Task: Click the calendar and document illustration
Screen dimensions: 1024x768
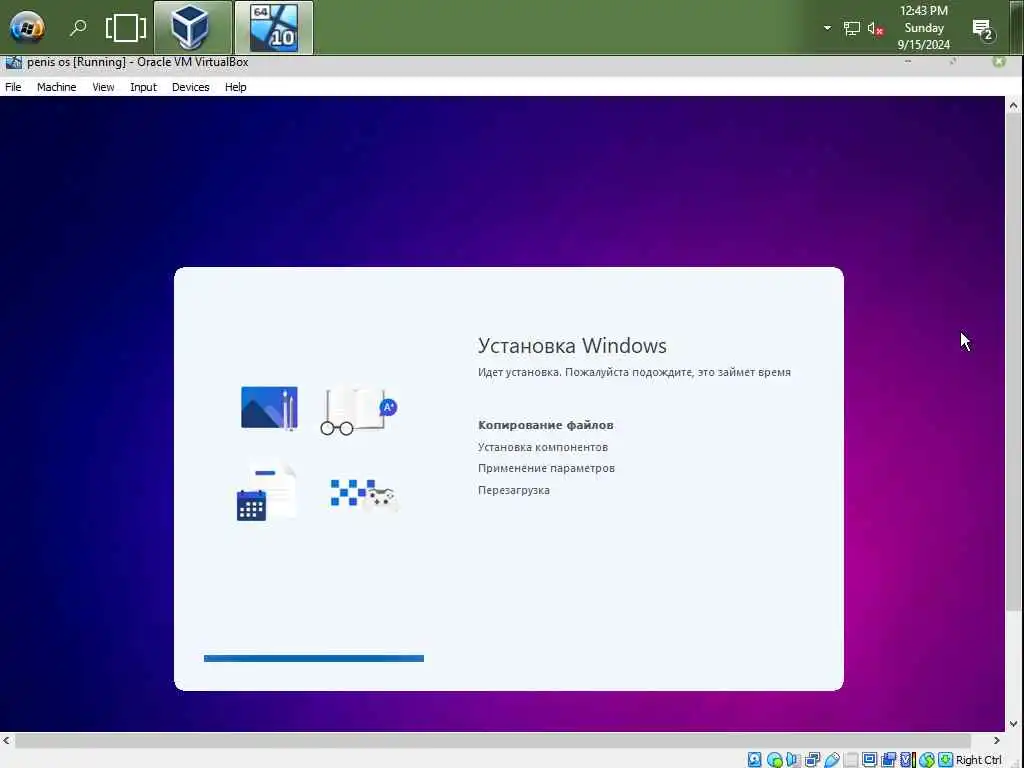Action: pos(266,492)
